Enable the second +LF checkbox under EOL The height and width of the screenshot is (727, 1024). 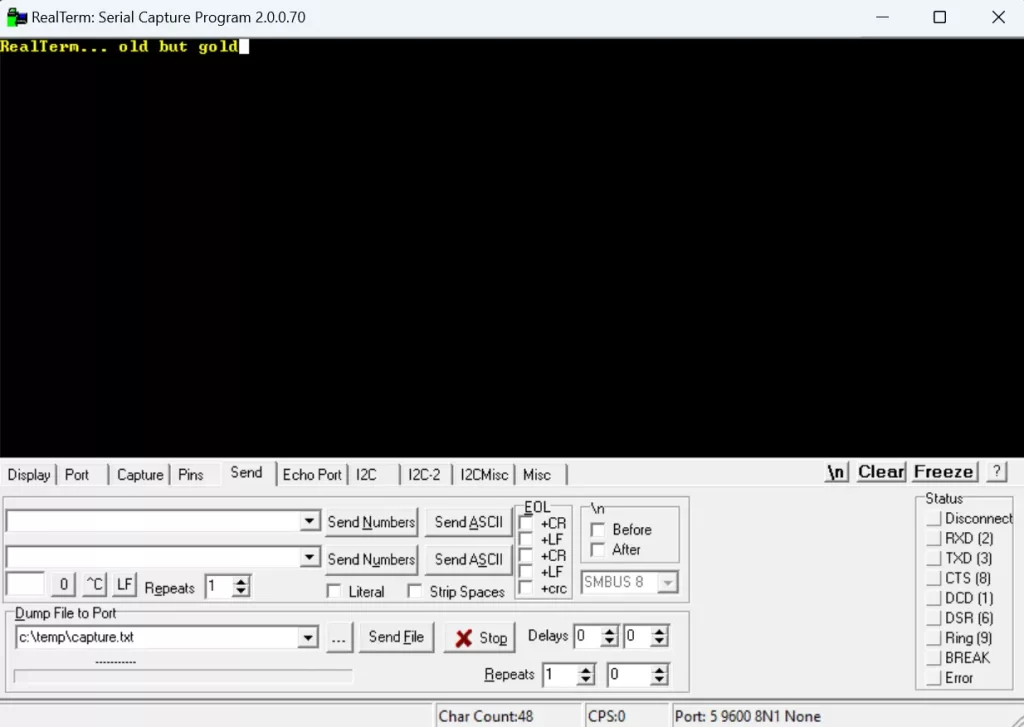[526, 572]
